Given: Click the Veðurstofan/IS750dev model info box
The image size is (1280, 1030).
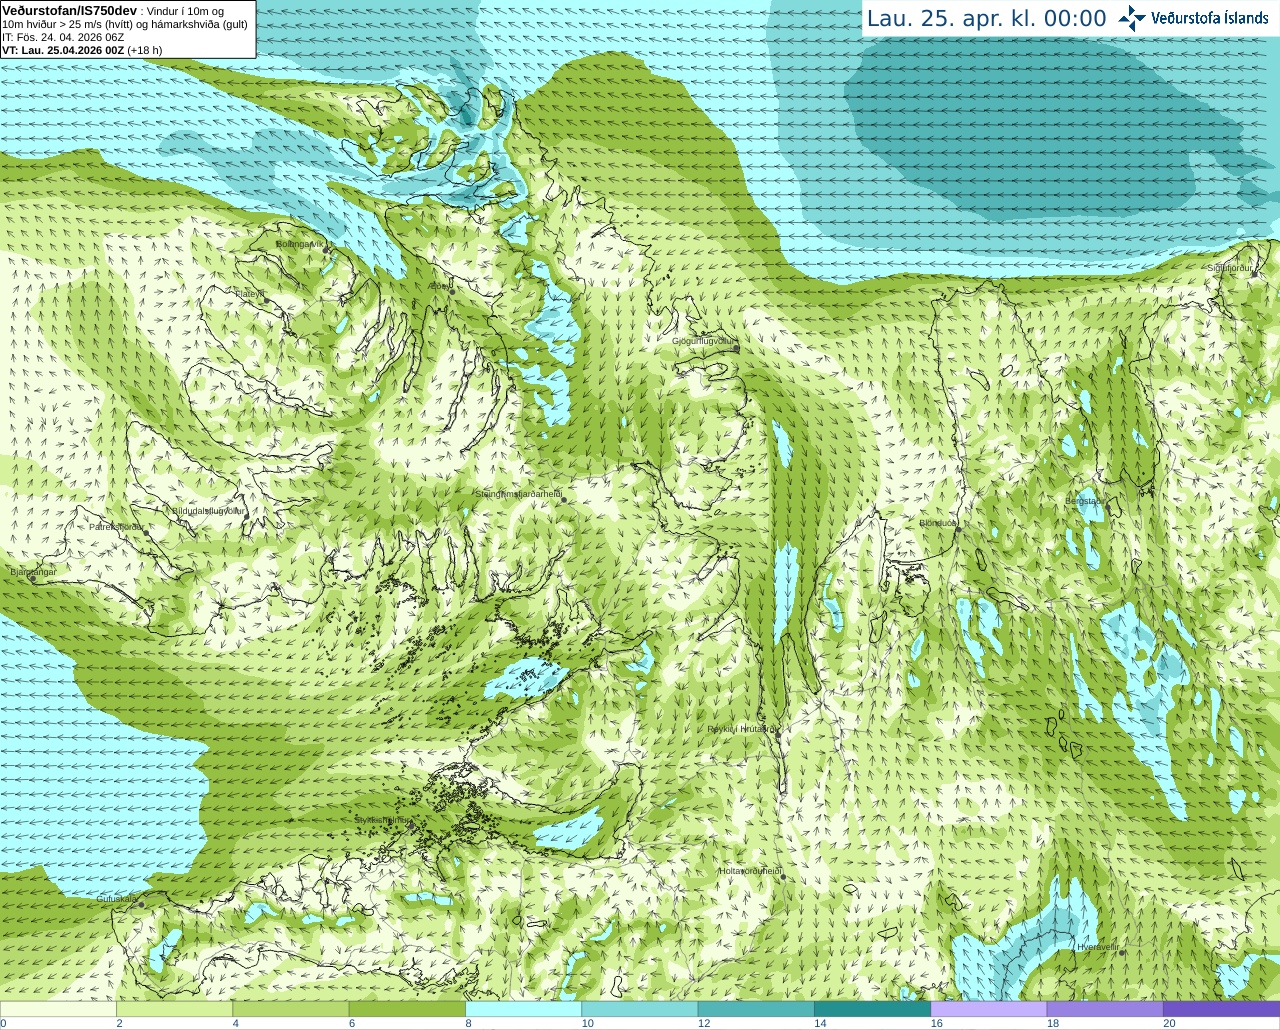Looking at the screenshot, I should pyautogui.click(x=128, y=29).
